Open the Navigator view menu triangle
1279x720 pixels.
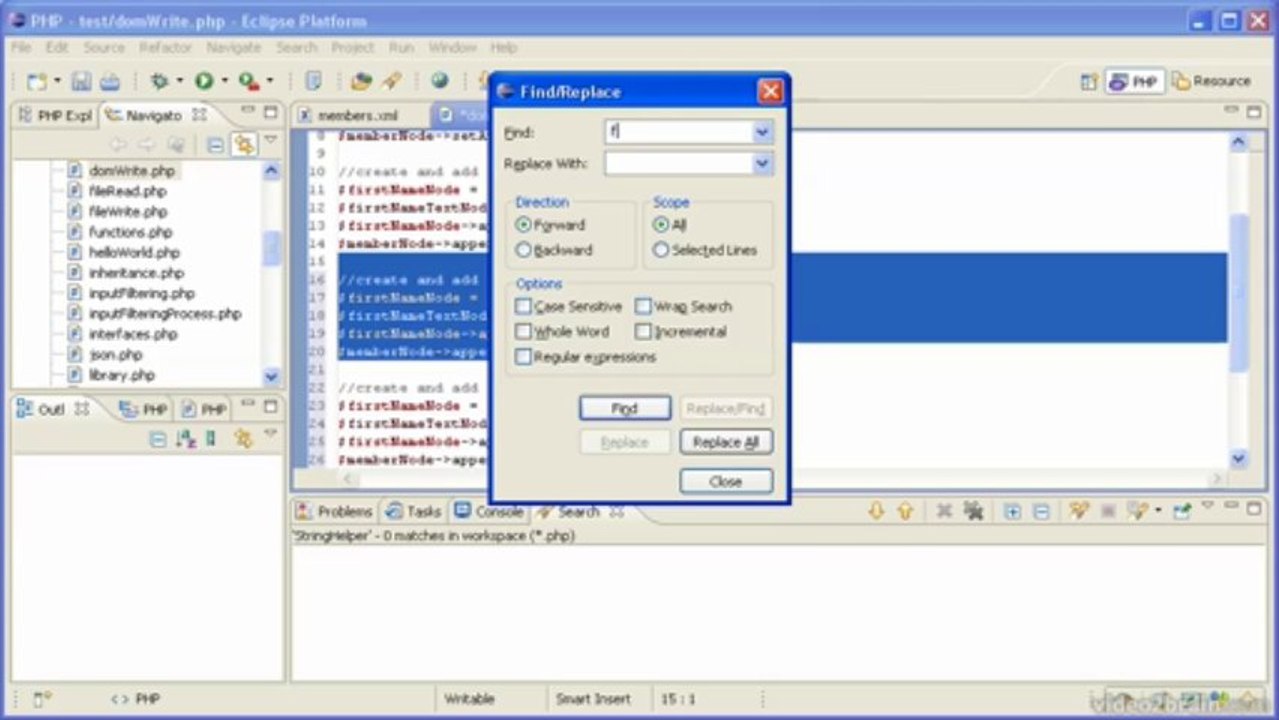(270, 140)
